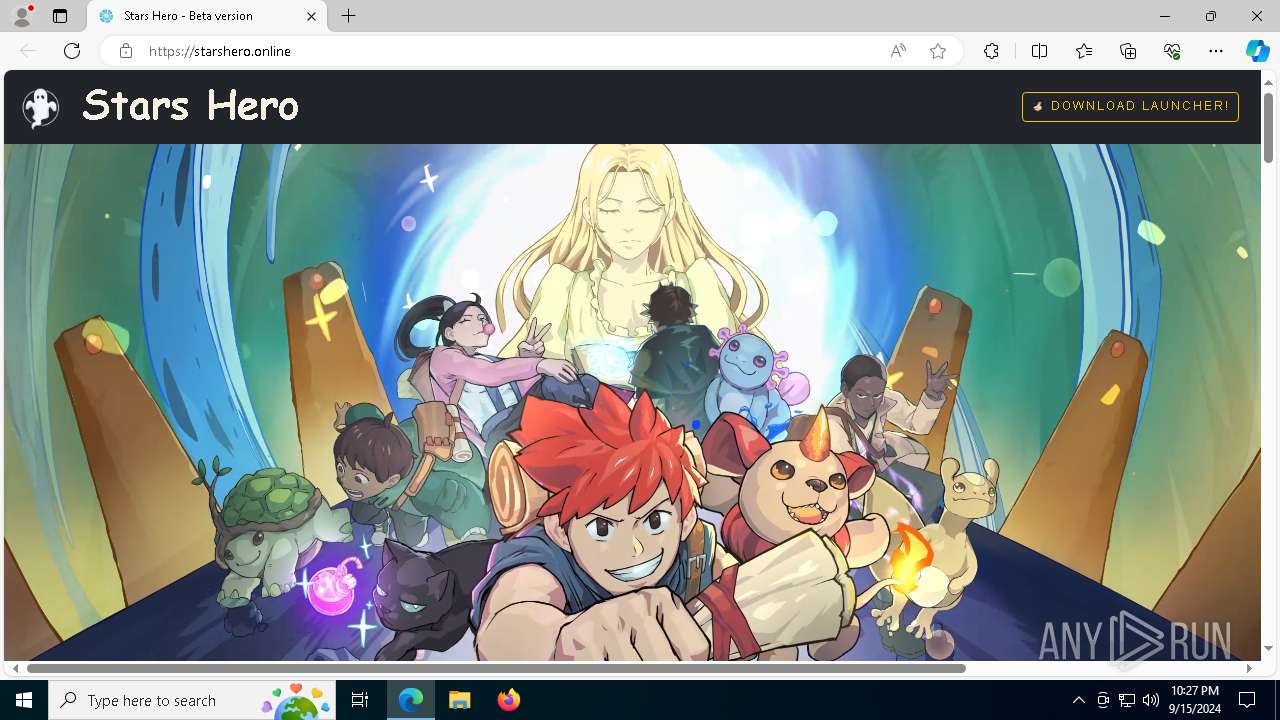
Task: Open the Stars Hero site title link
Action: [190, 105]
